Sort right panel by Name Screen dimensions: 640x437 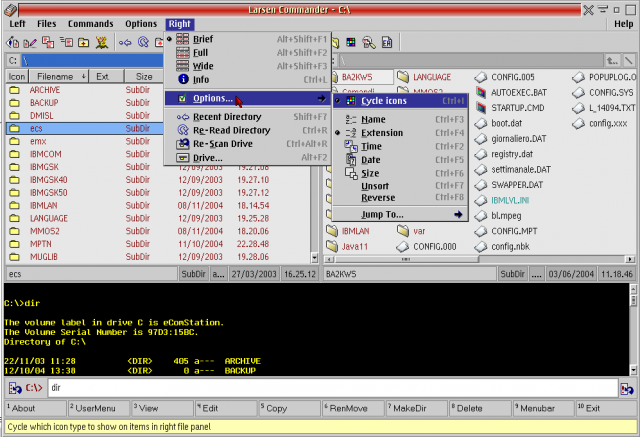pos(400,120)
